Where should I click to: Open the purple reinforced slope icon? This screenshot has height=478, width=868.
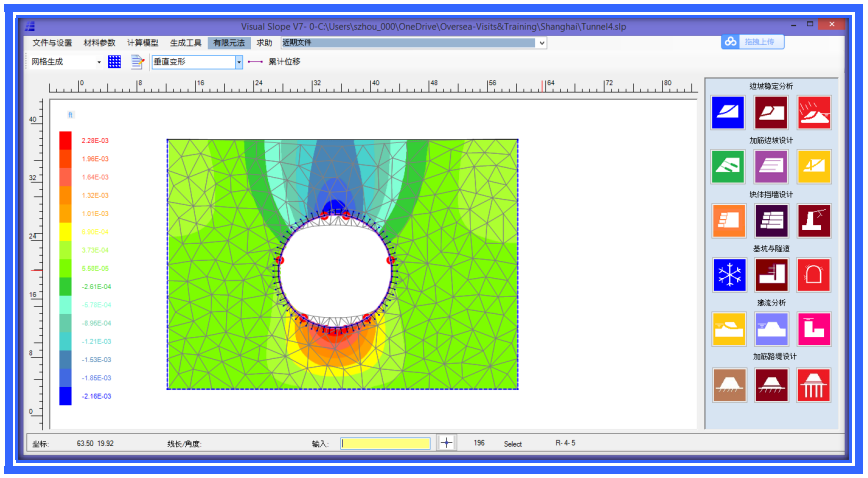pos(771,166)
